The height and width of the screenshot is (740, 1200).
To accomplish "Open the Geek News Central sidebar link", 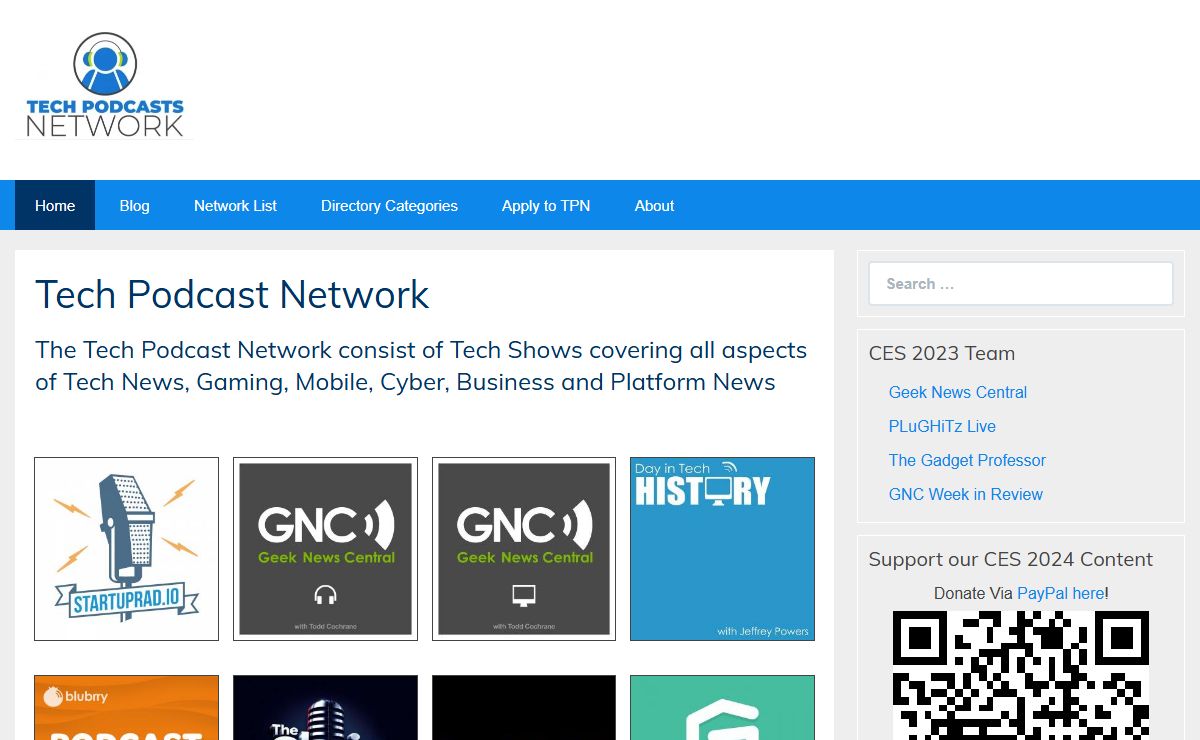I will (x=957, y=392).
